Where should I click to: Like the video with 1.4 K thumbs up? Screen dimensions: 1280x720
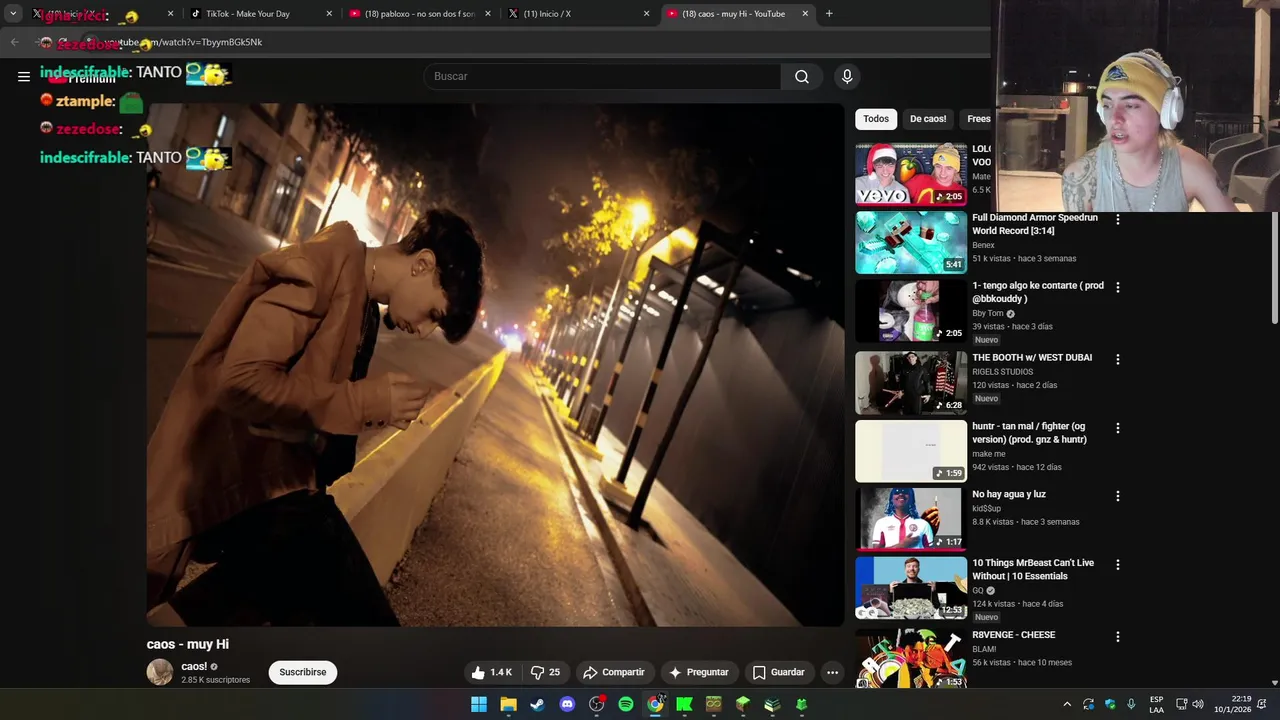492,672
